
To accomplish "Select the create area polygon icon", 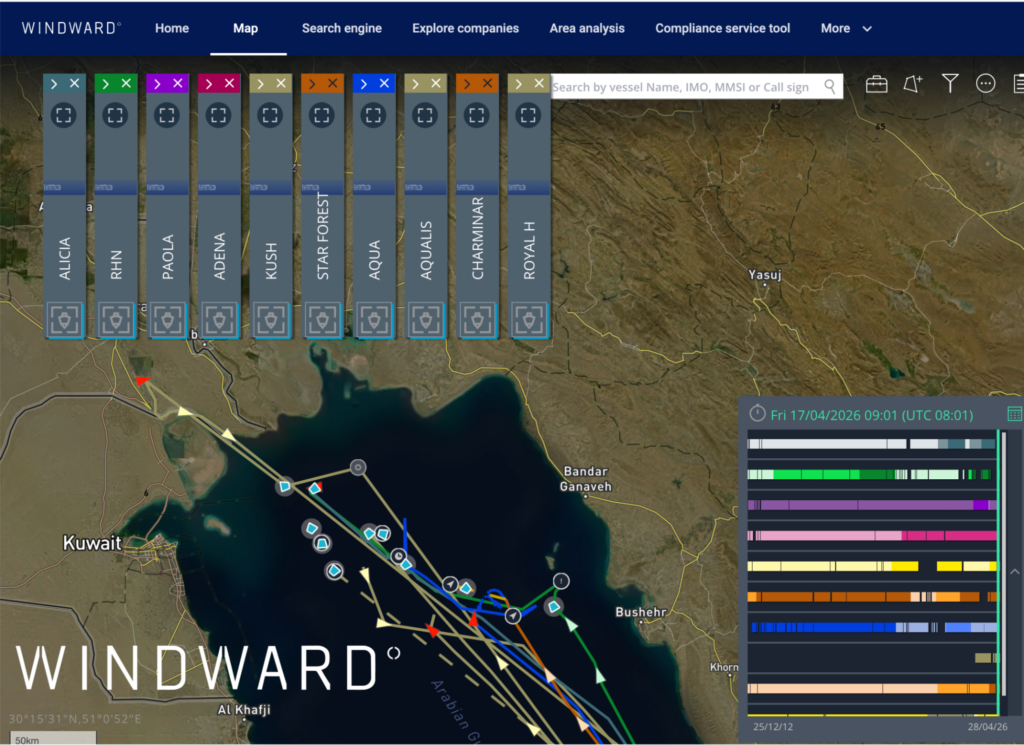I will point(913,84).
